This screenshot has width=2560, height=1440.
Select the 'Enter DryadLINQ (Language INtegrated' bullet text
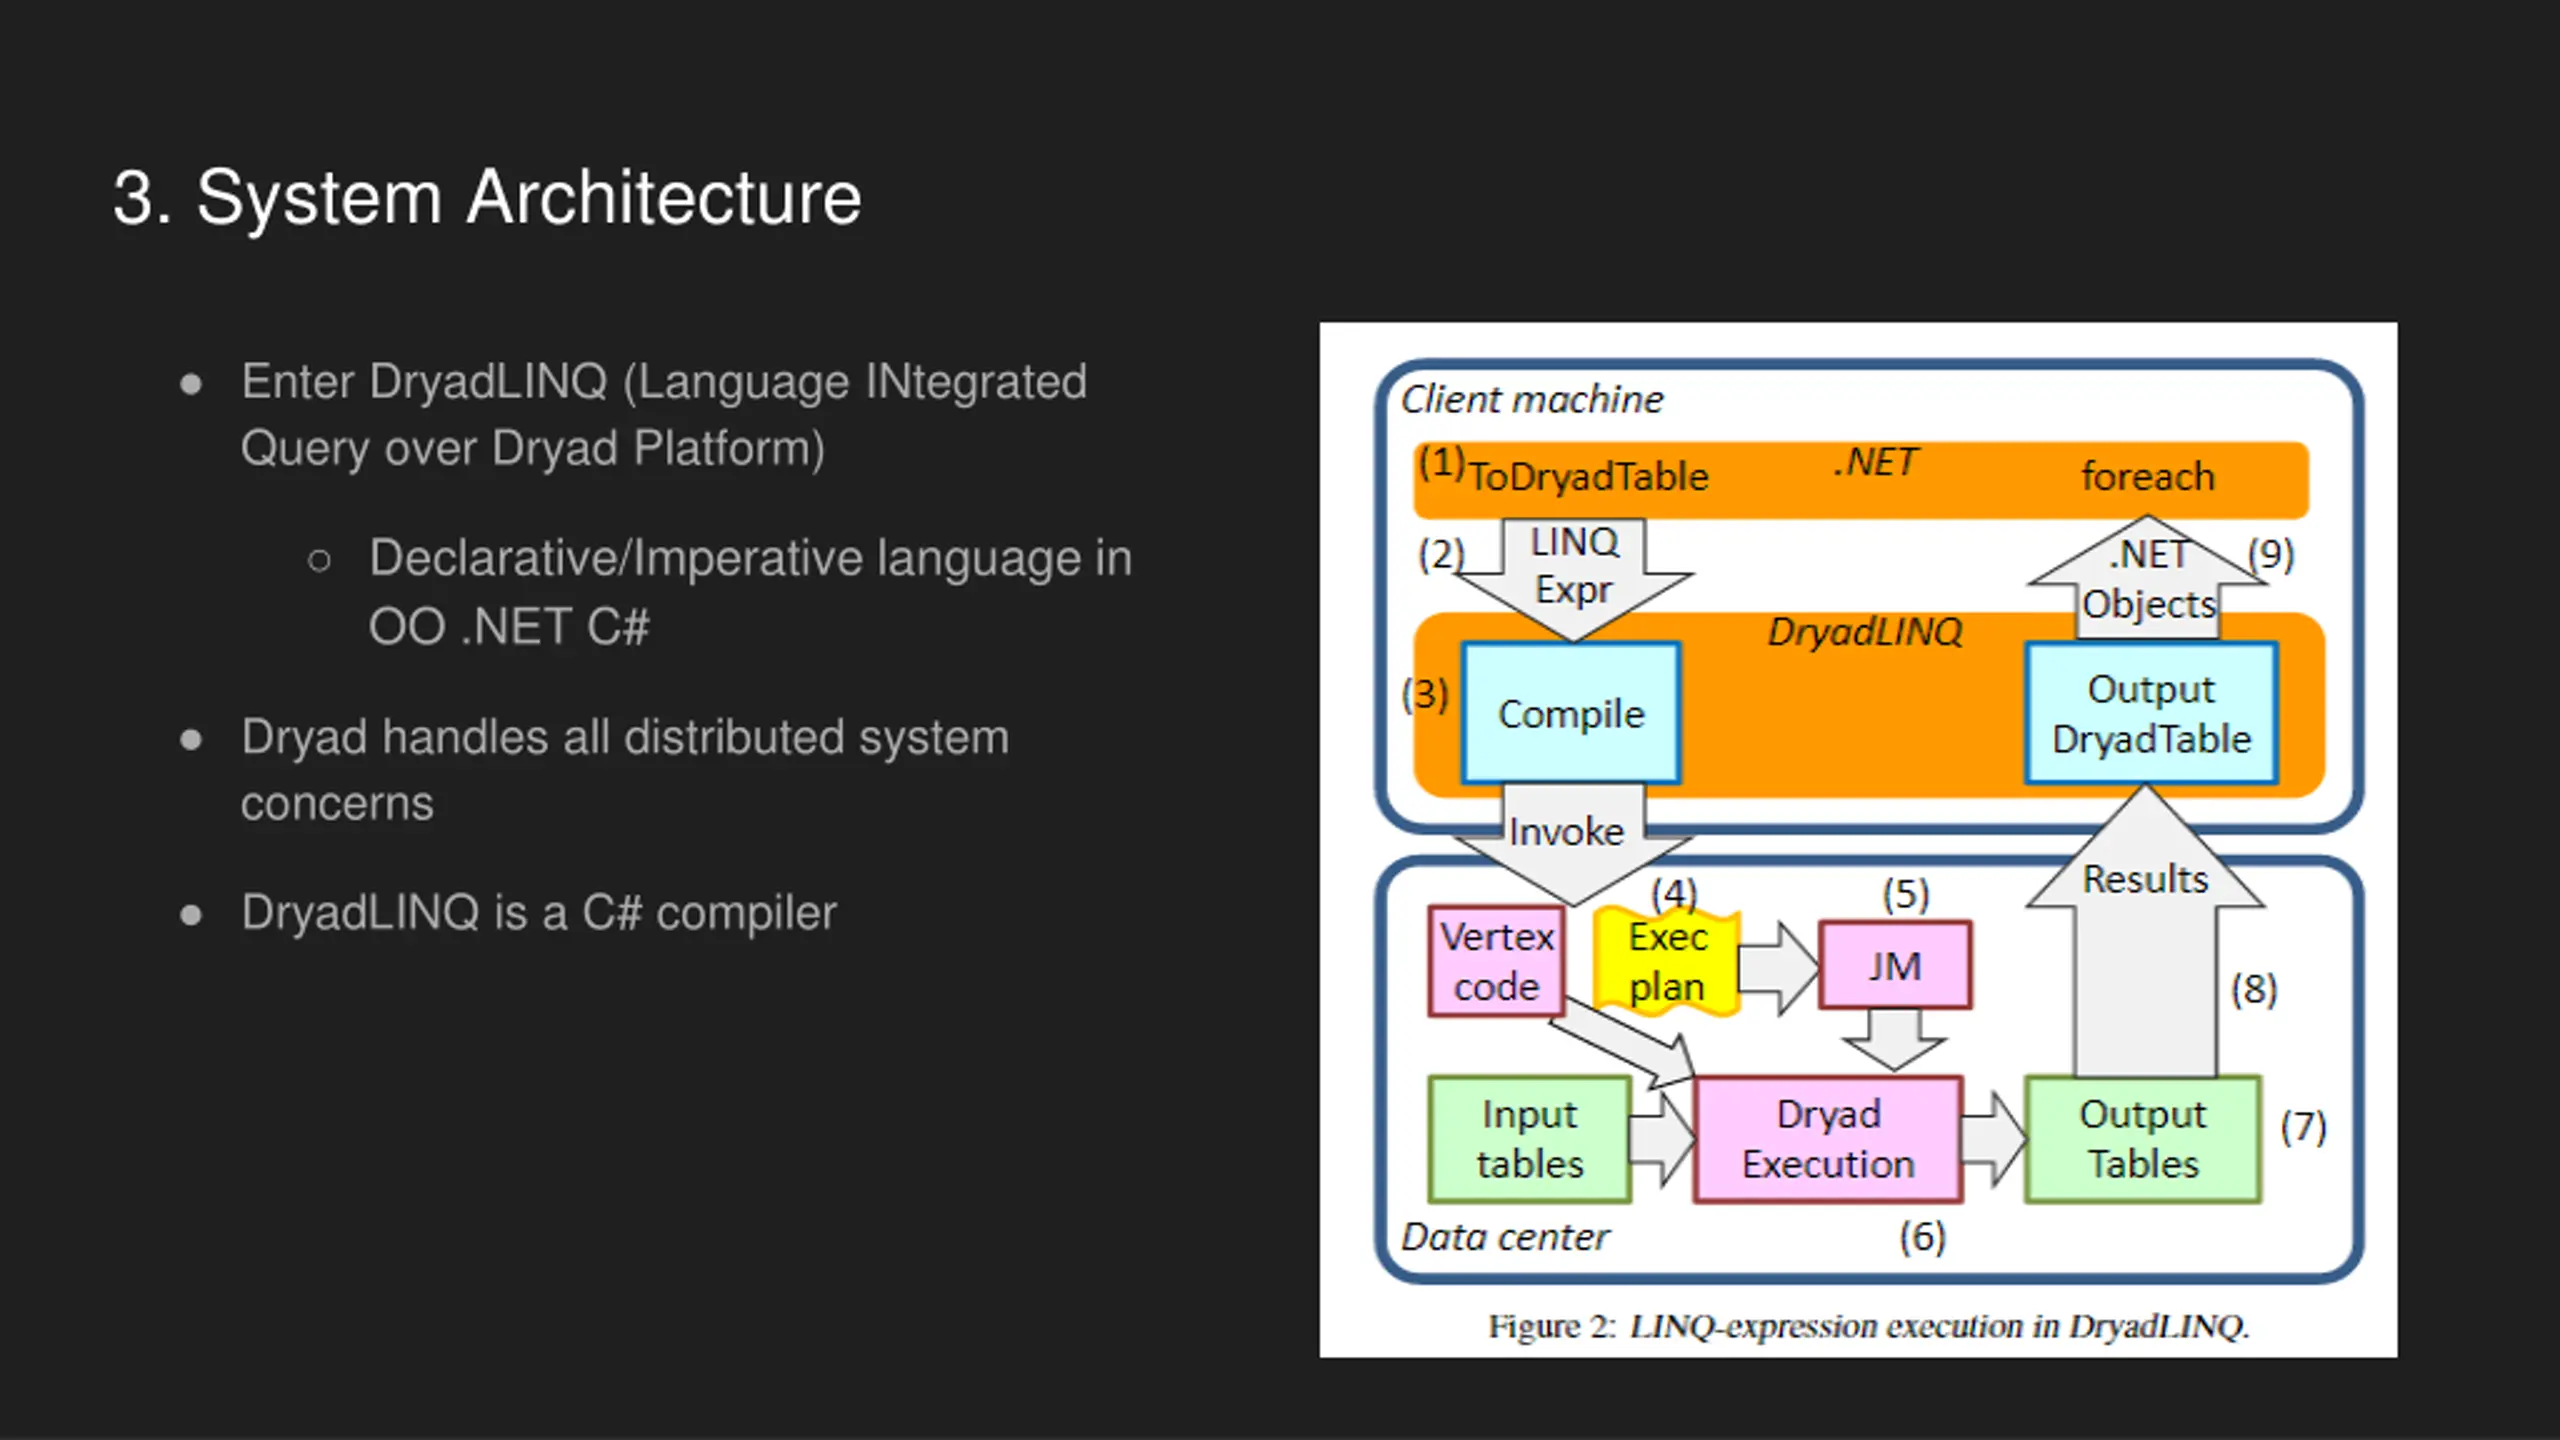point(664,382)
